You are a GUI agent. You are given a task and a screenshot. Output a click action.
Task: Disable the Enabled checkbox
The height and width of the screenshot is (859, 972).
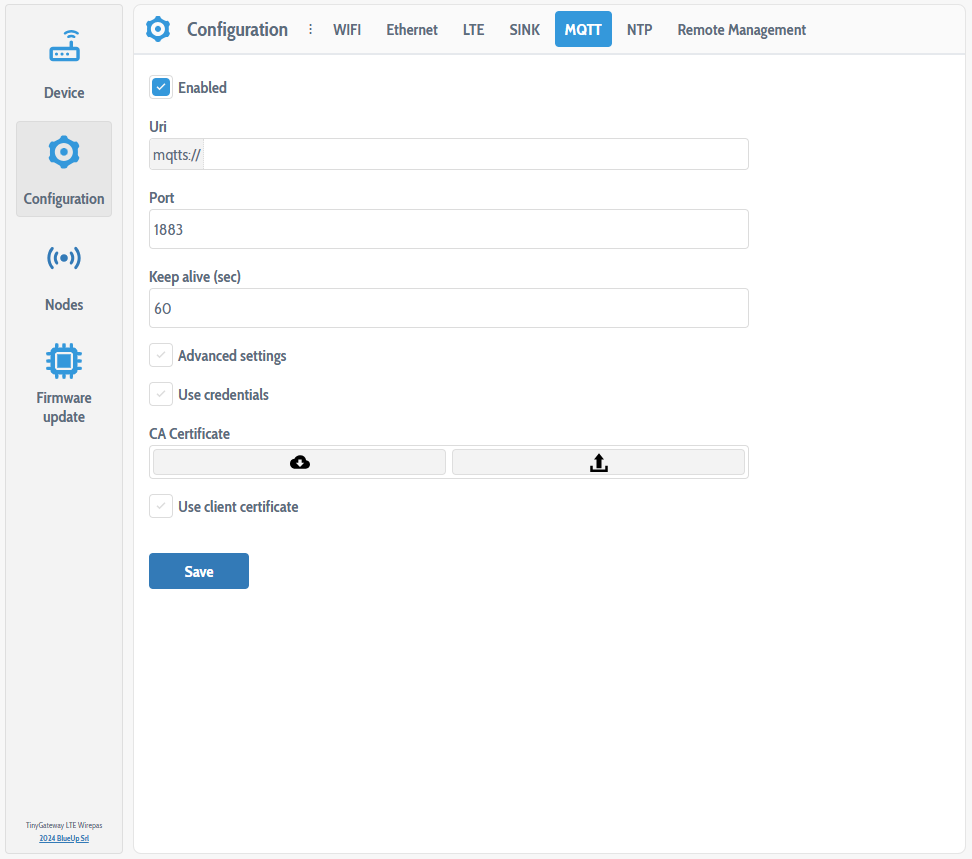coord(161,87)
